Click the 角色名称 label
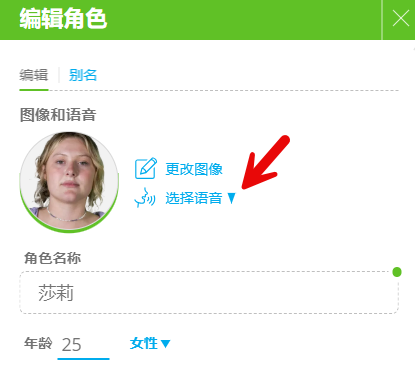The width and height of the screenshot is (415, 389). (52, 258)
